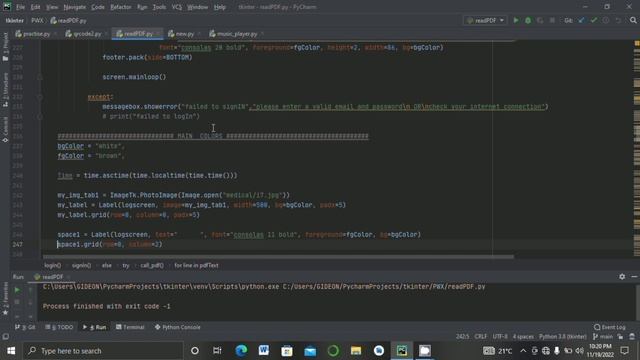The image size is (640, 360).
Task: Rollback changes with Git revert icon
Action: coord(618,20)
